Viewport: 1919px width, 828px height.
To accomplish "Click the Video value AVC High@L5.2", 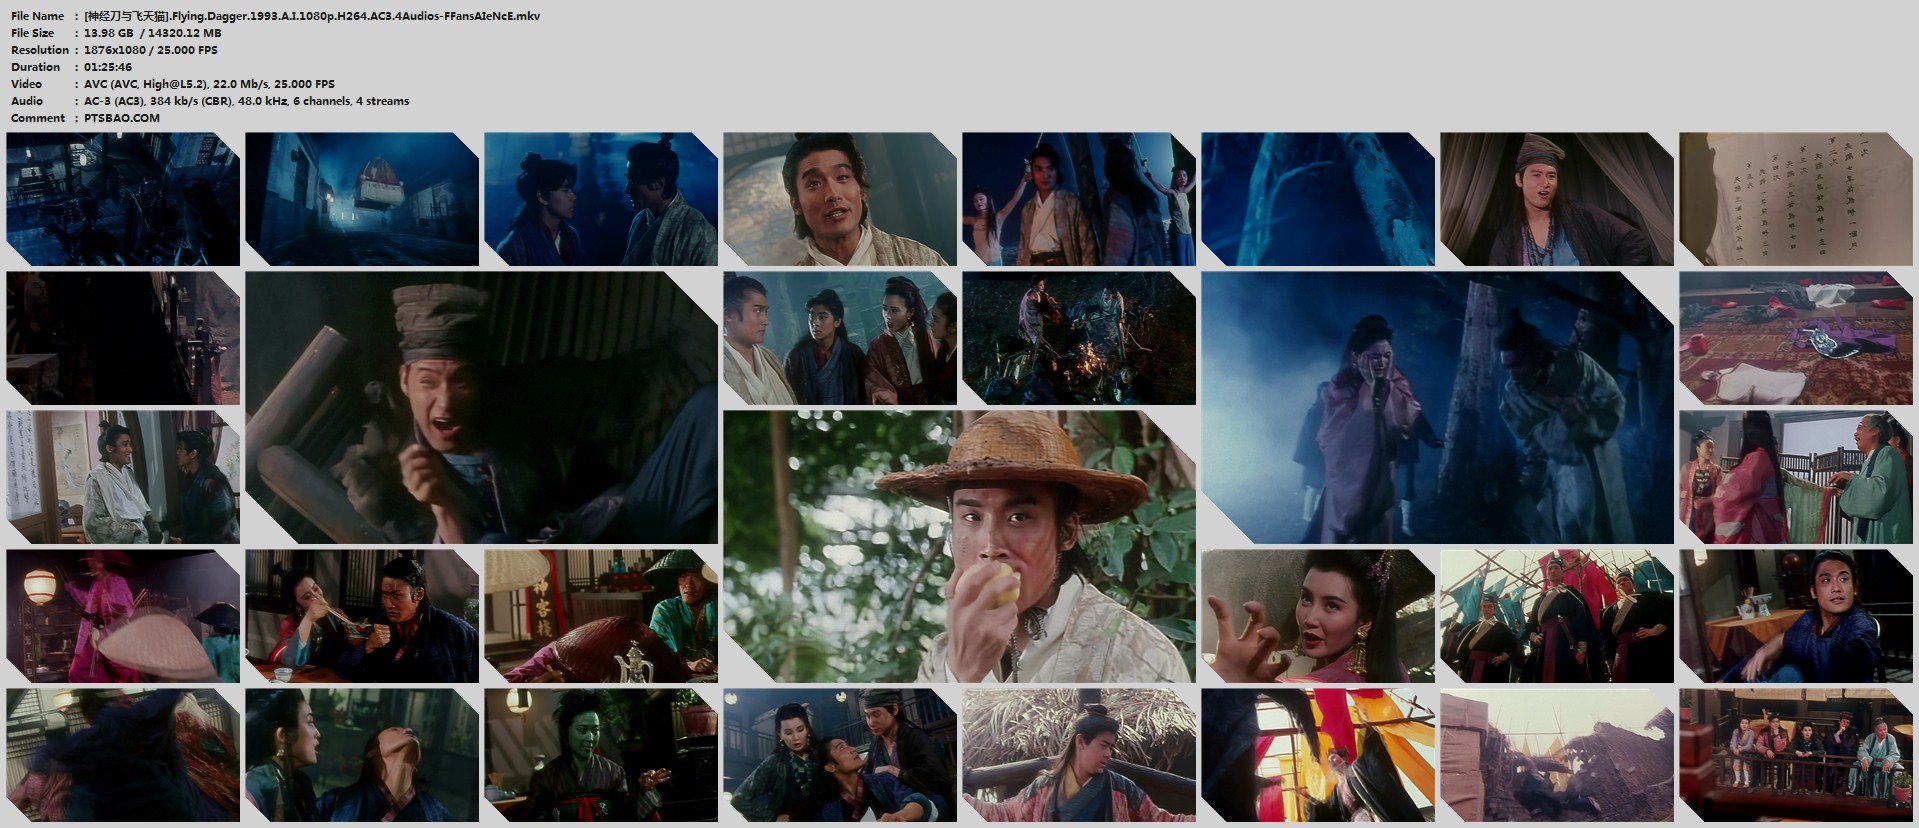I will (x=209, y=84).
